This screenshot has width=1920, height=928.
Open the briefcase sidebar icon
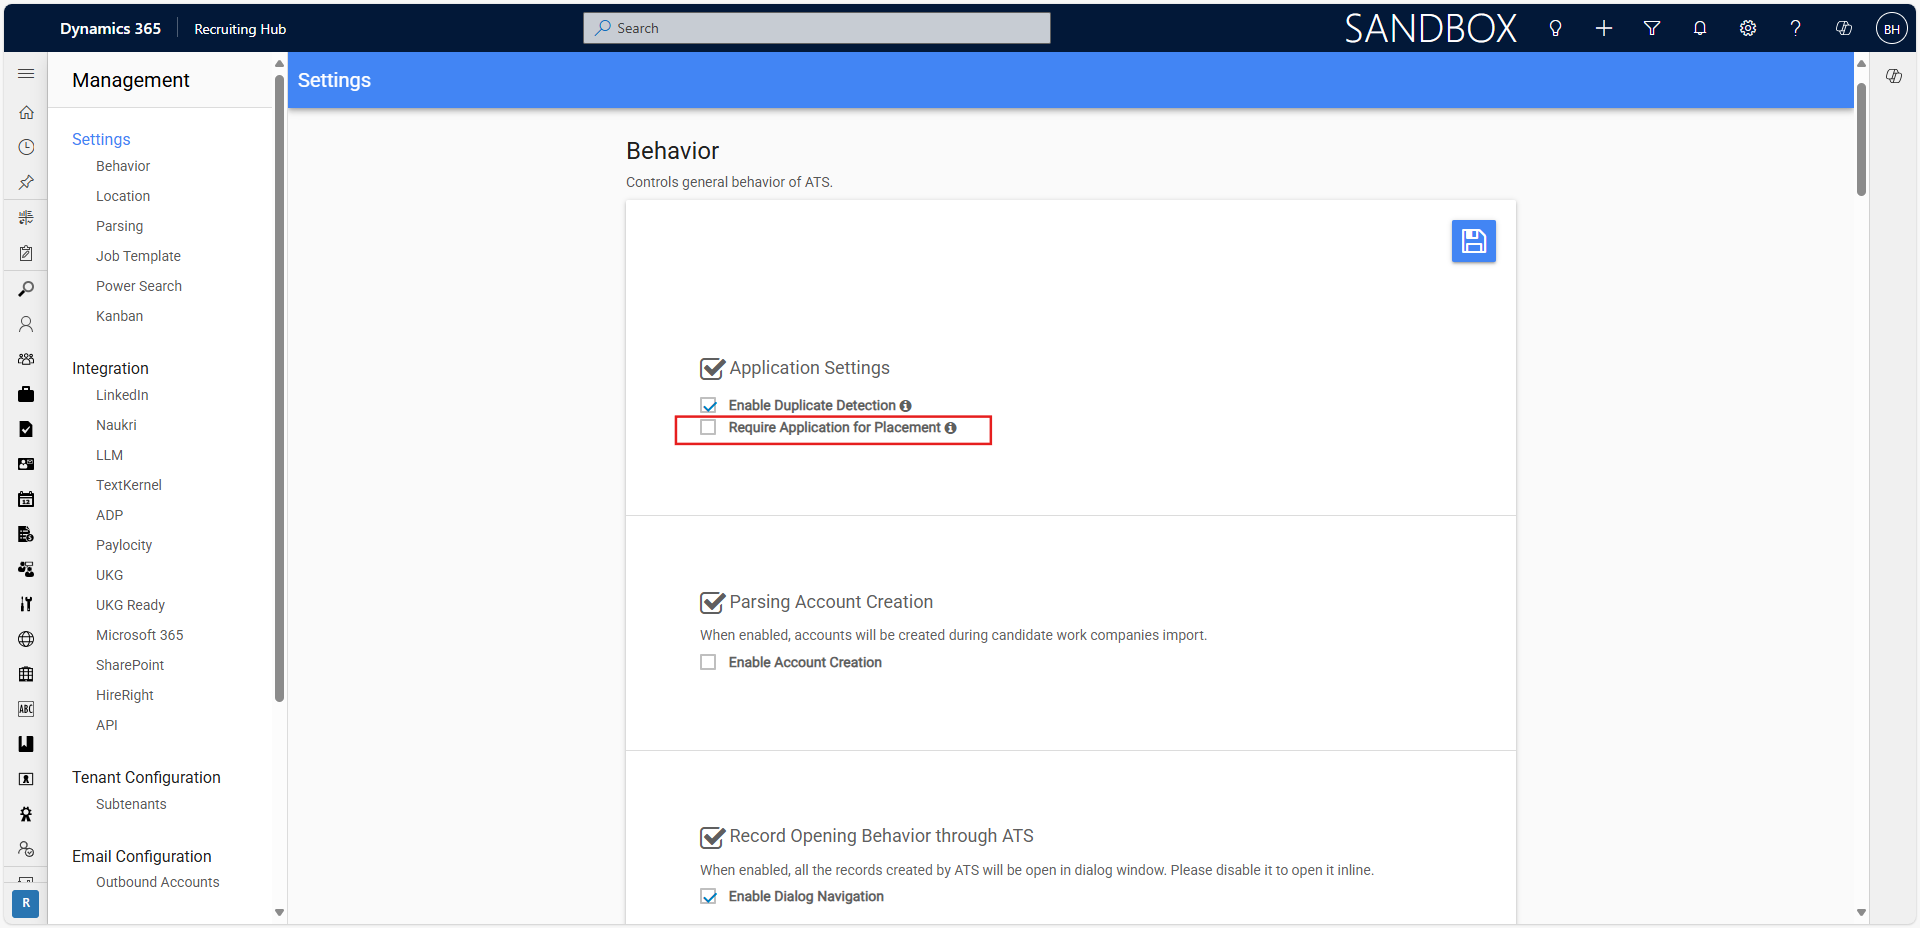click(x=26, y=394)
